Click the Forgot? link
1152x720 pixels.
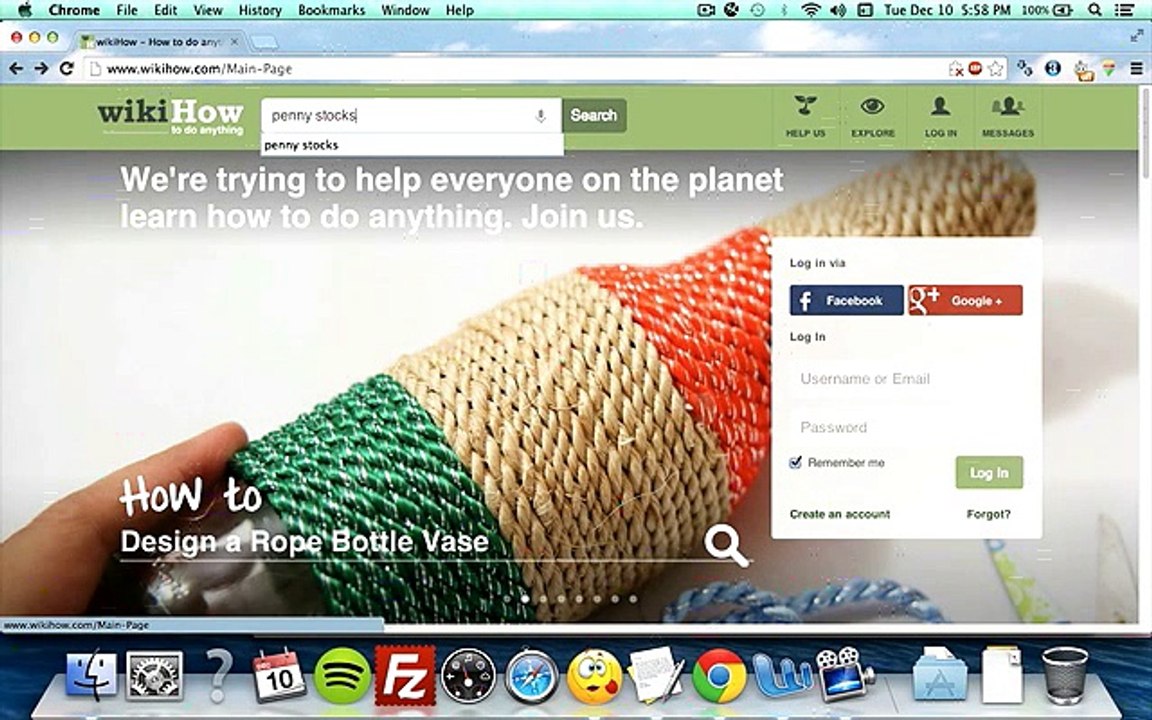(988, 514)
